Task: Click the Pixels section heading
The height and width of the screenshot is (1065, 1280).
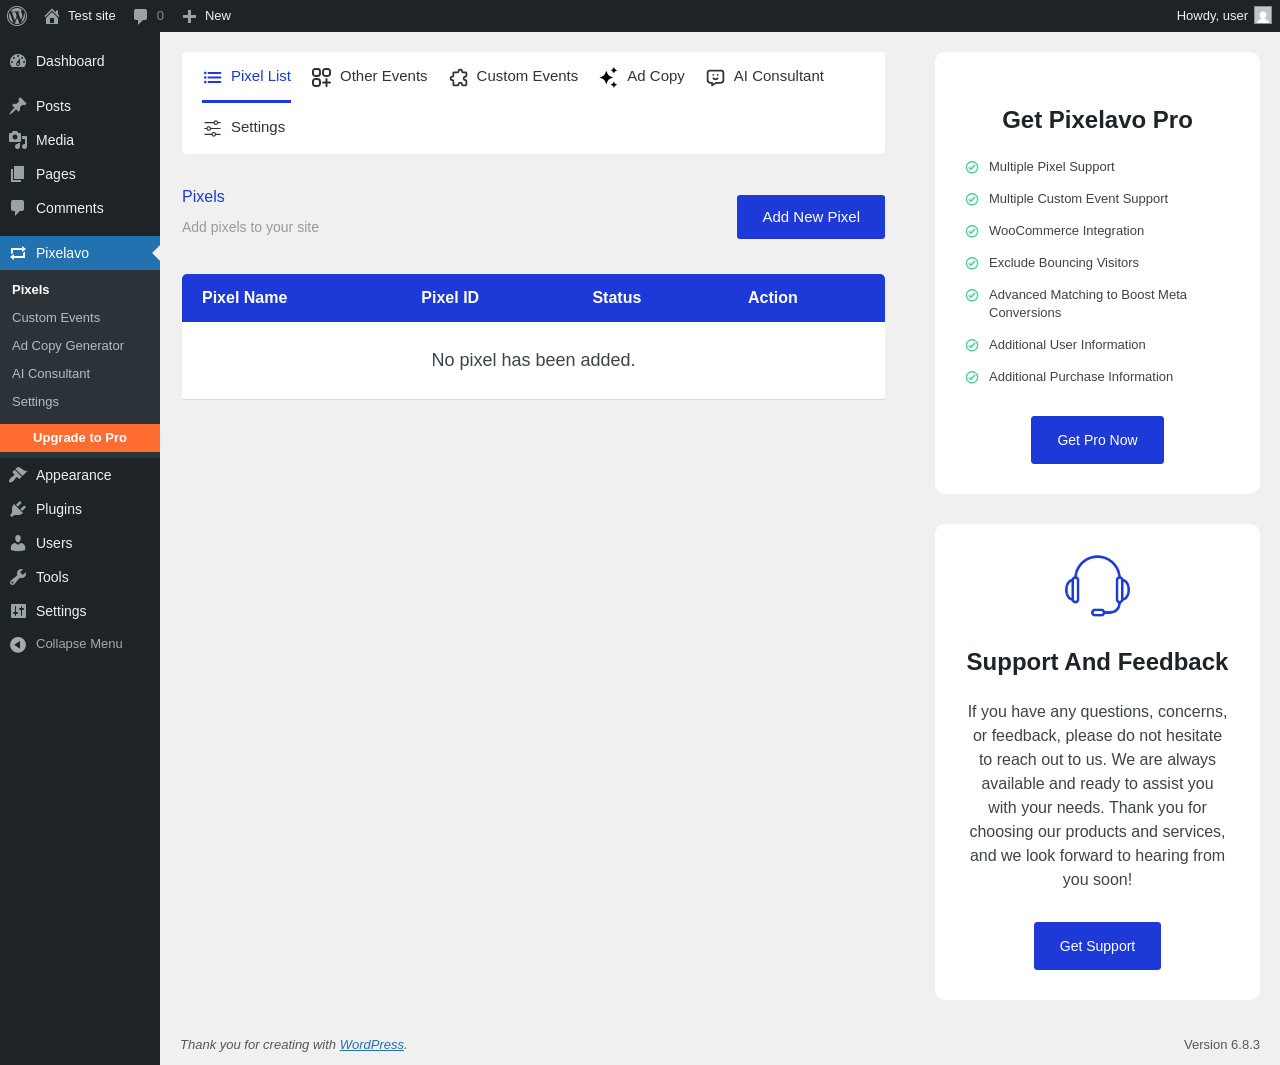Action: 203,197
